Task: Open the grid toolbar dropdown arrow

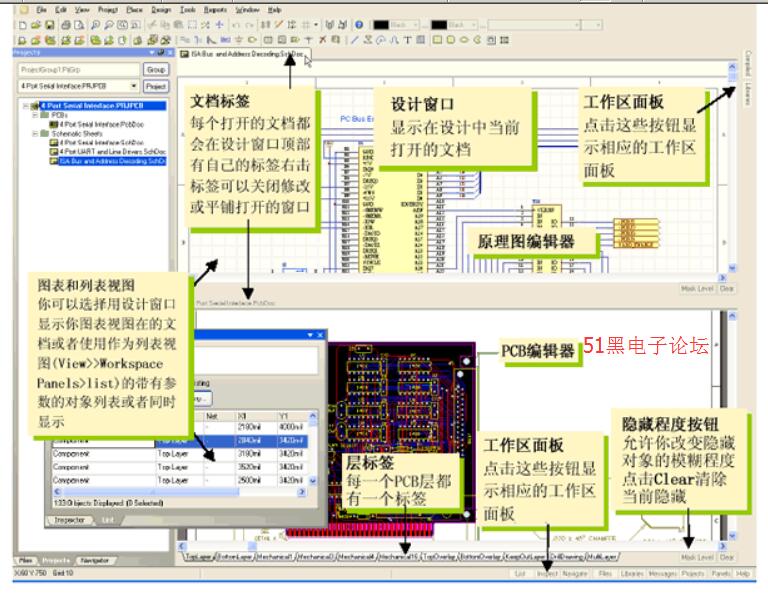Action: 316,25
